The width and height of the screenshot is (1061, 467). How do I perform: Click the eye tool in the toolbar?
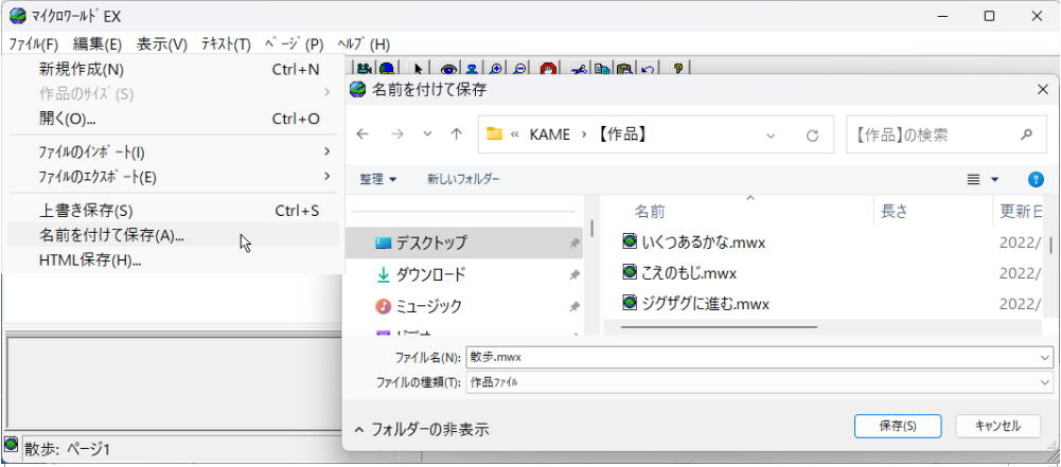(x=449, y=68)
